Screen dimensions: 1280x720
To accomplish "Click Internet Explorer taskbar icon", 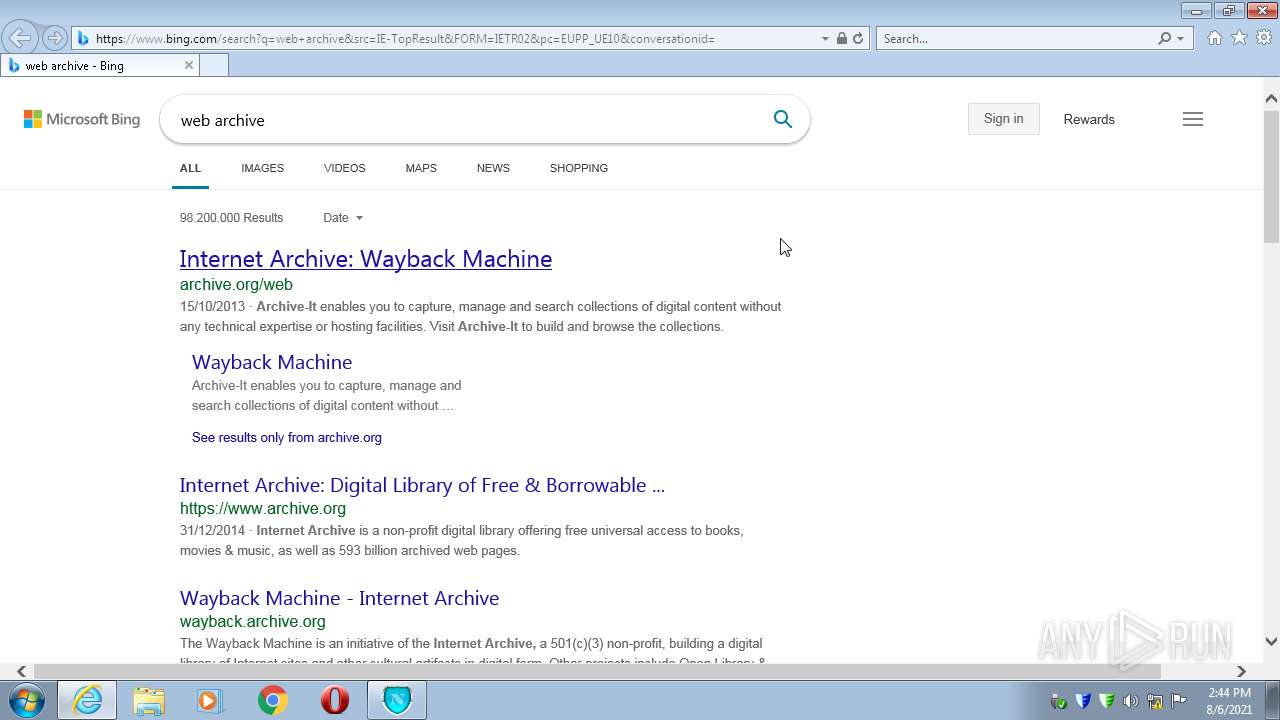I will coord(87,700).
